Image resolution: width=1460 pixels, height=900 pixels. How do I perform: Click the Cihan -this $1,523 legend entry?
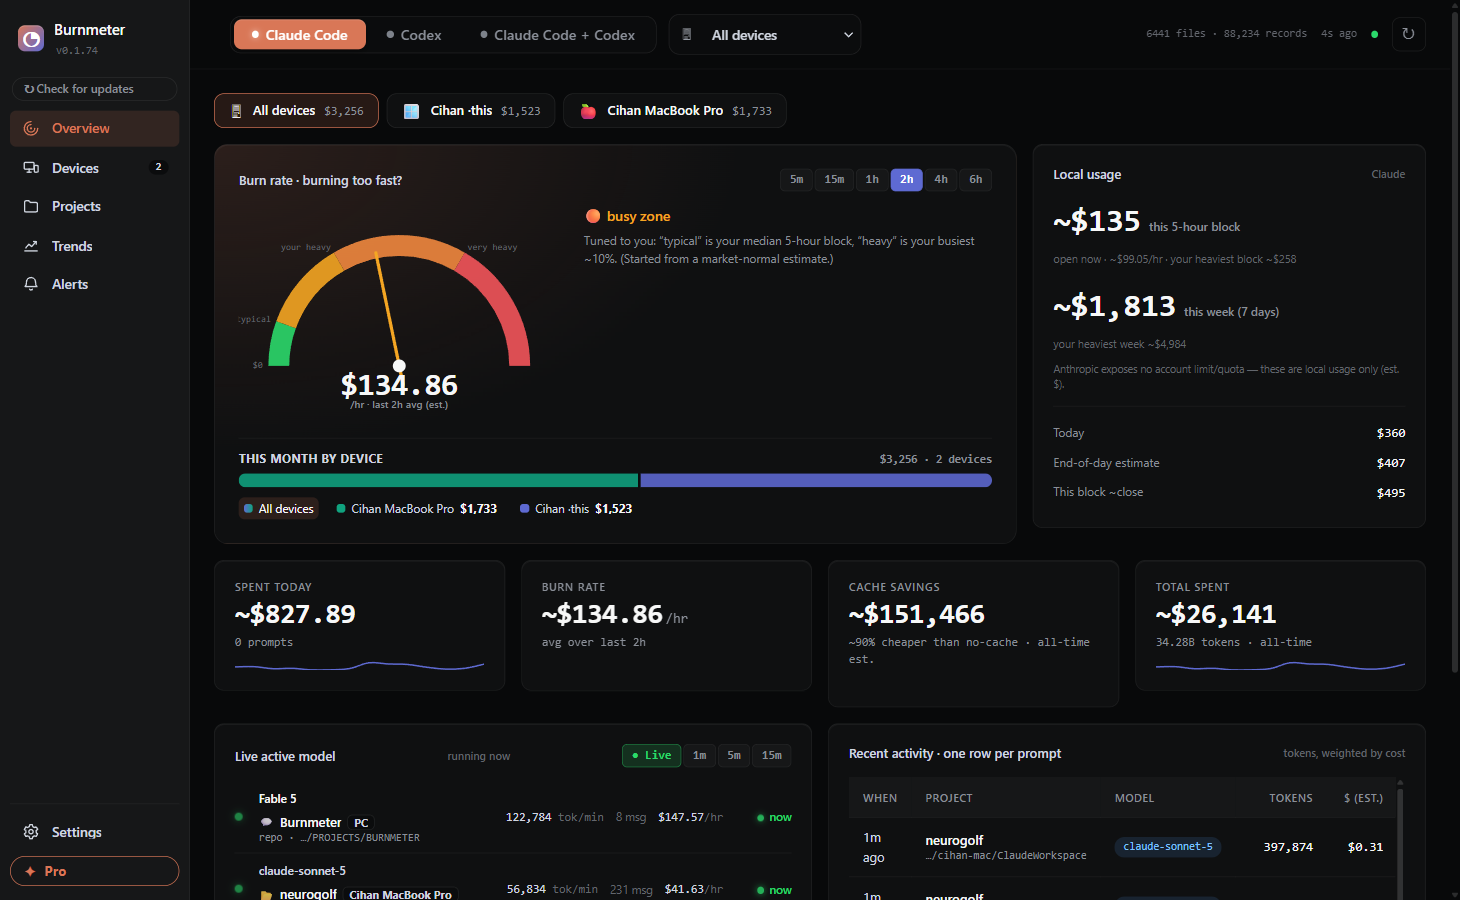pyautogui.click(x=576, y=509)
